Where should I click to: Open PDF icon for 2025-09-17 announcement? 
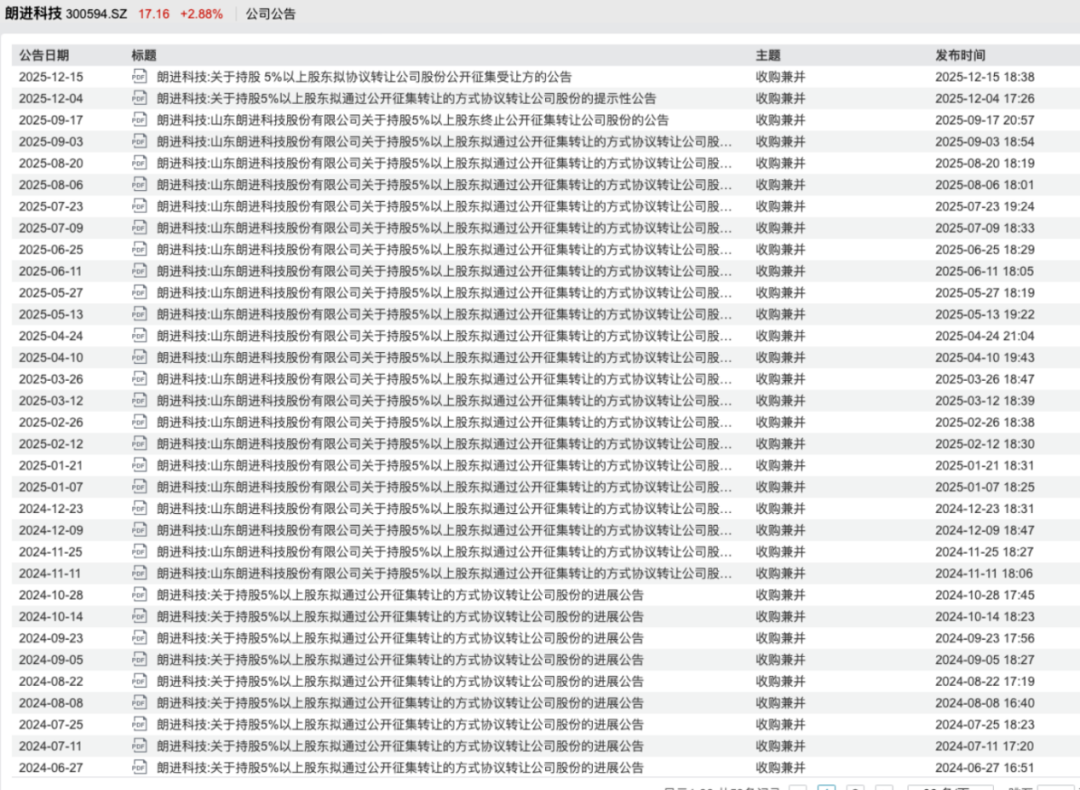[139, 120]
